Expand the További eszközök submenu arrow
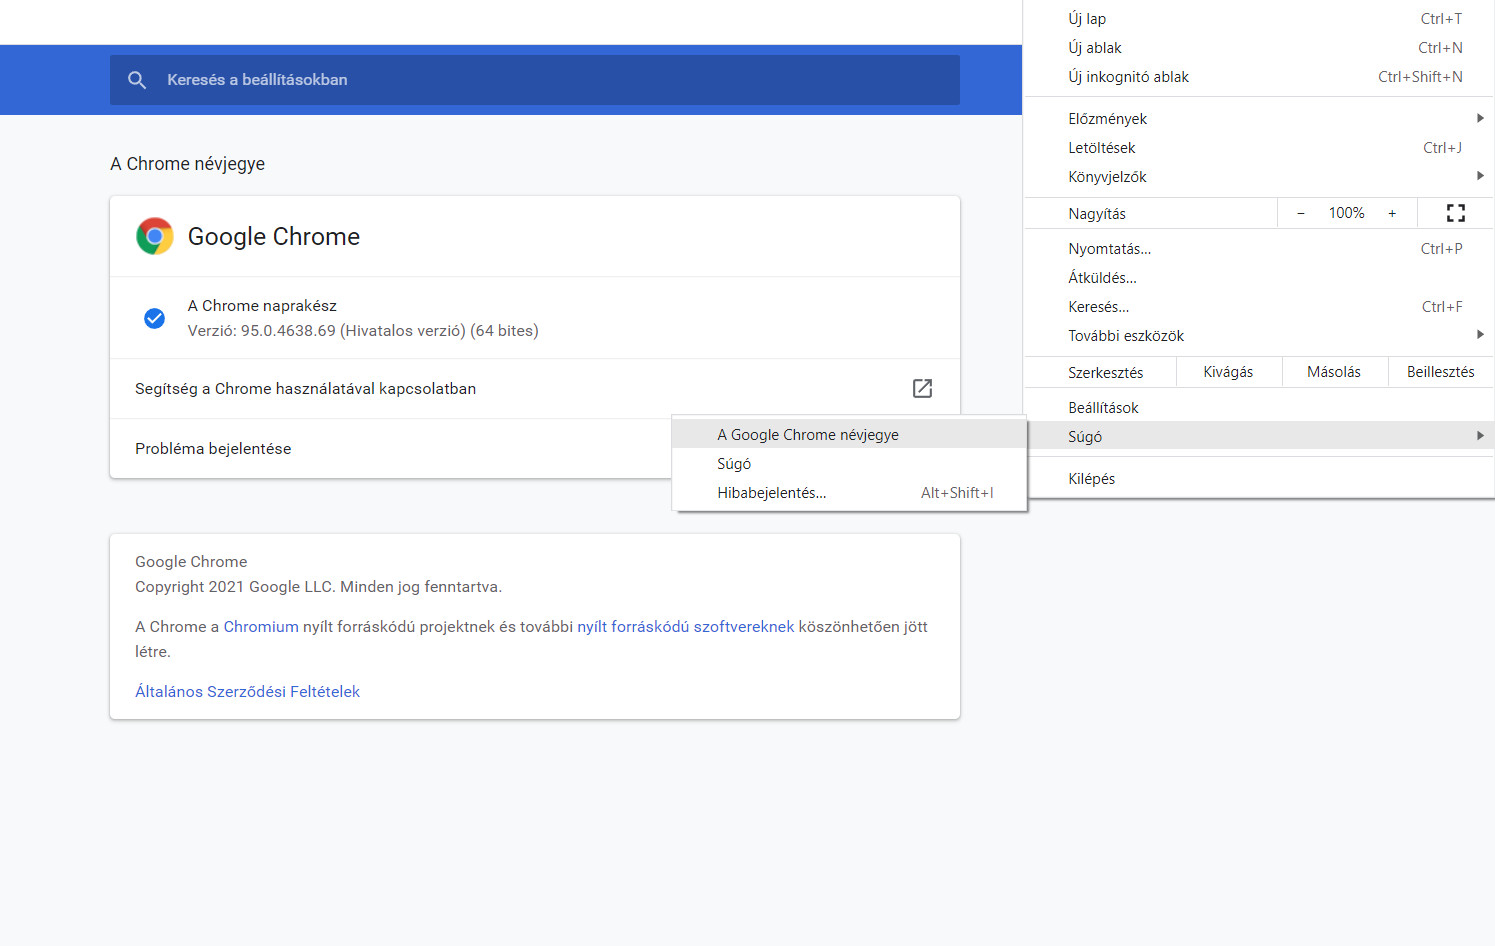Image resolution: width=1495 pixels, height=946 pixels. tap(1480, 335)
